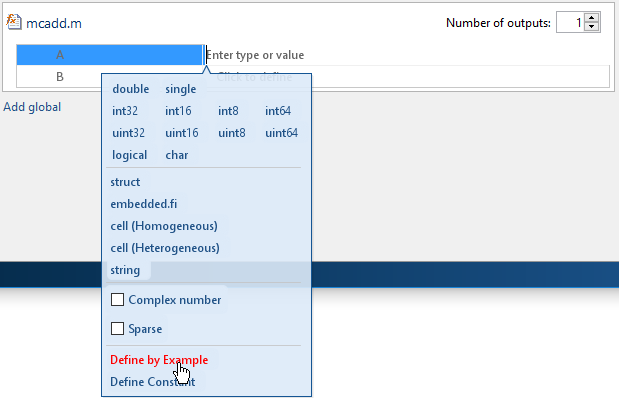Click the mcadd.m file icon

pos(14,22)
